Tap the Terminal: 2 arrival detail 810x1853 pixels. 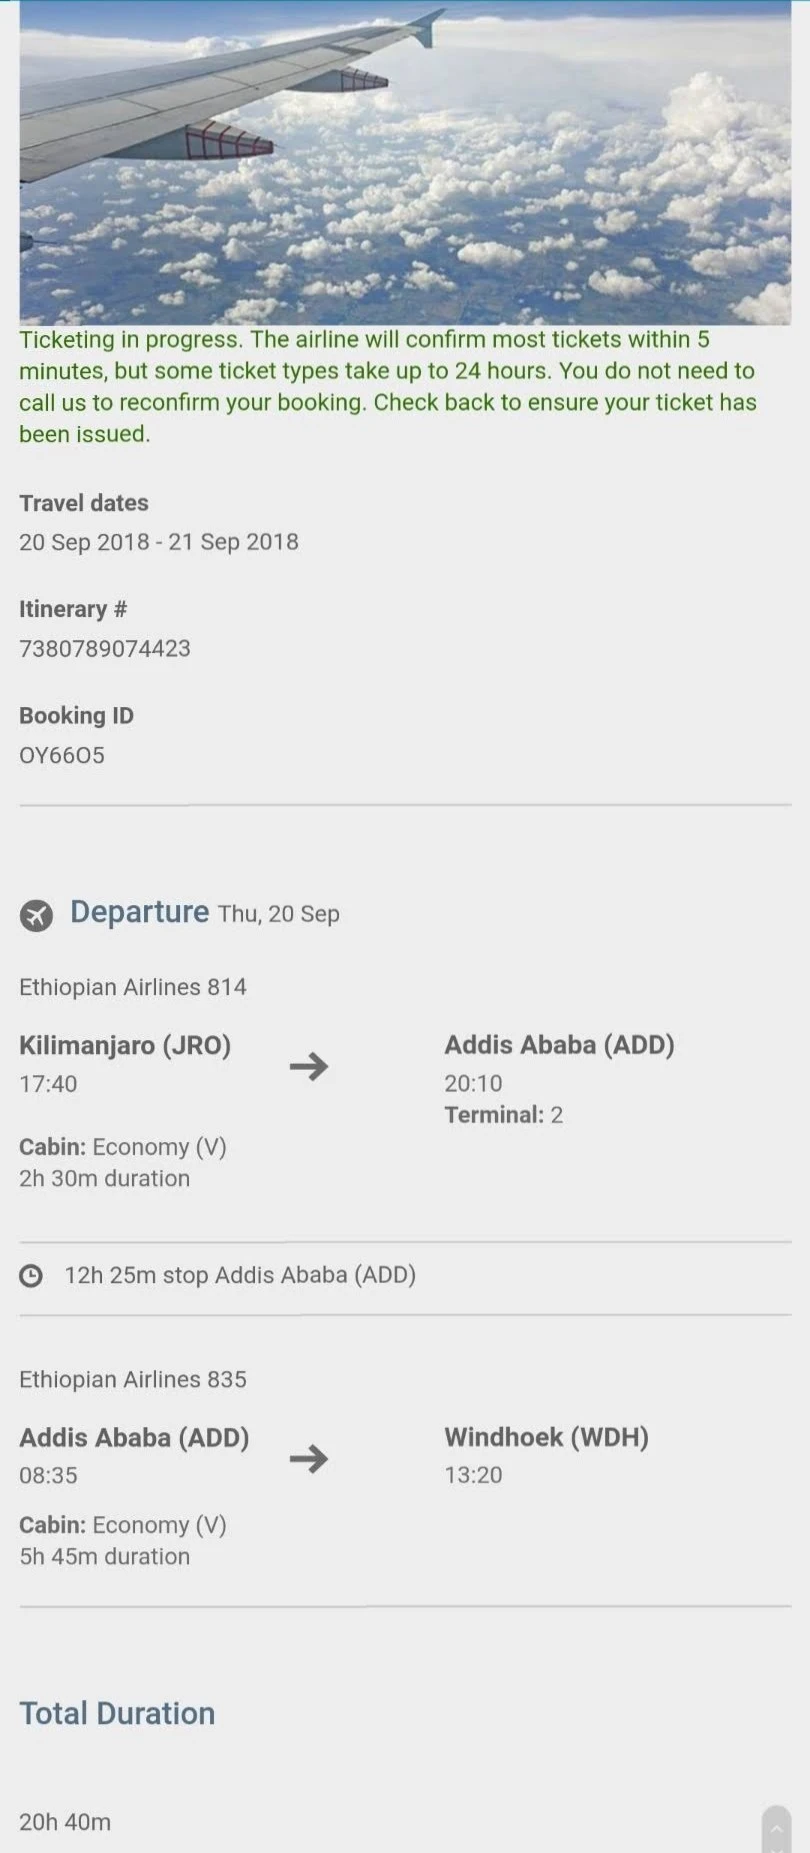tap(504, 1115)
